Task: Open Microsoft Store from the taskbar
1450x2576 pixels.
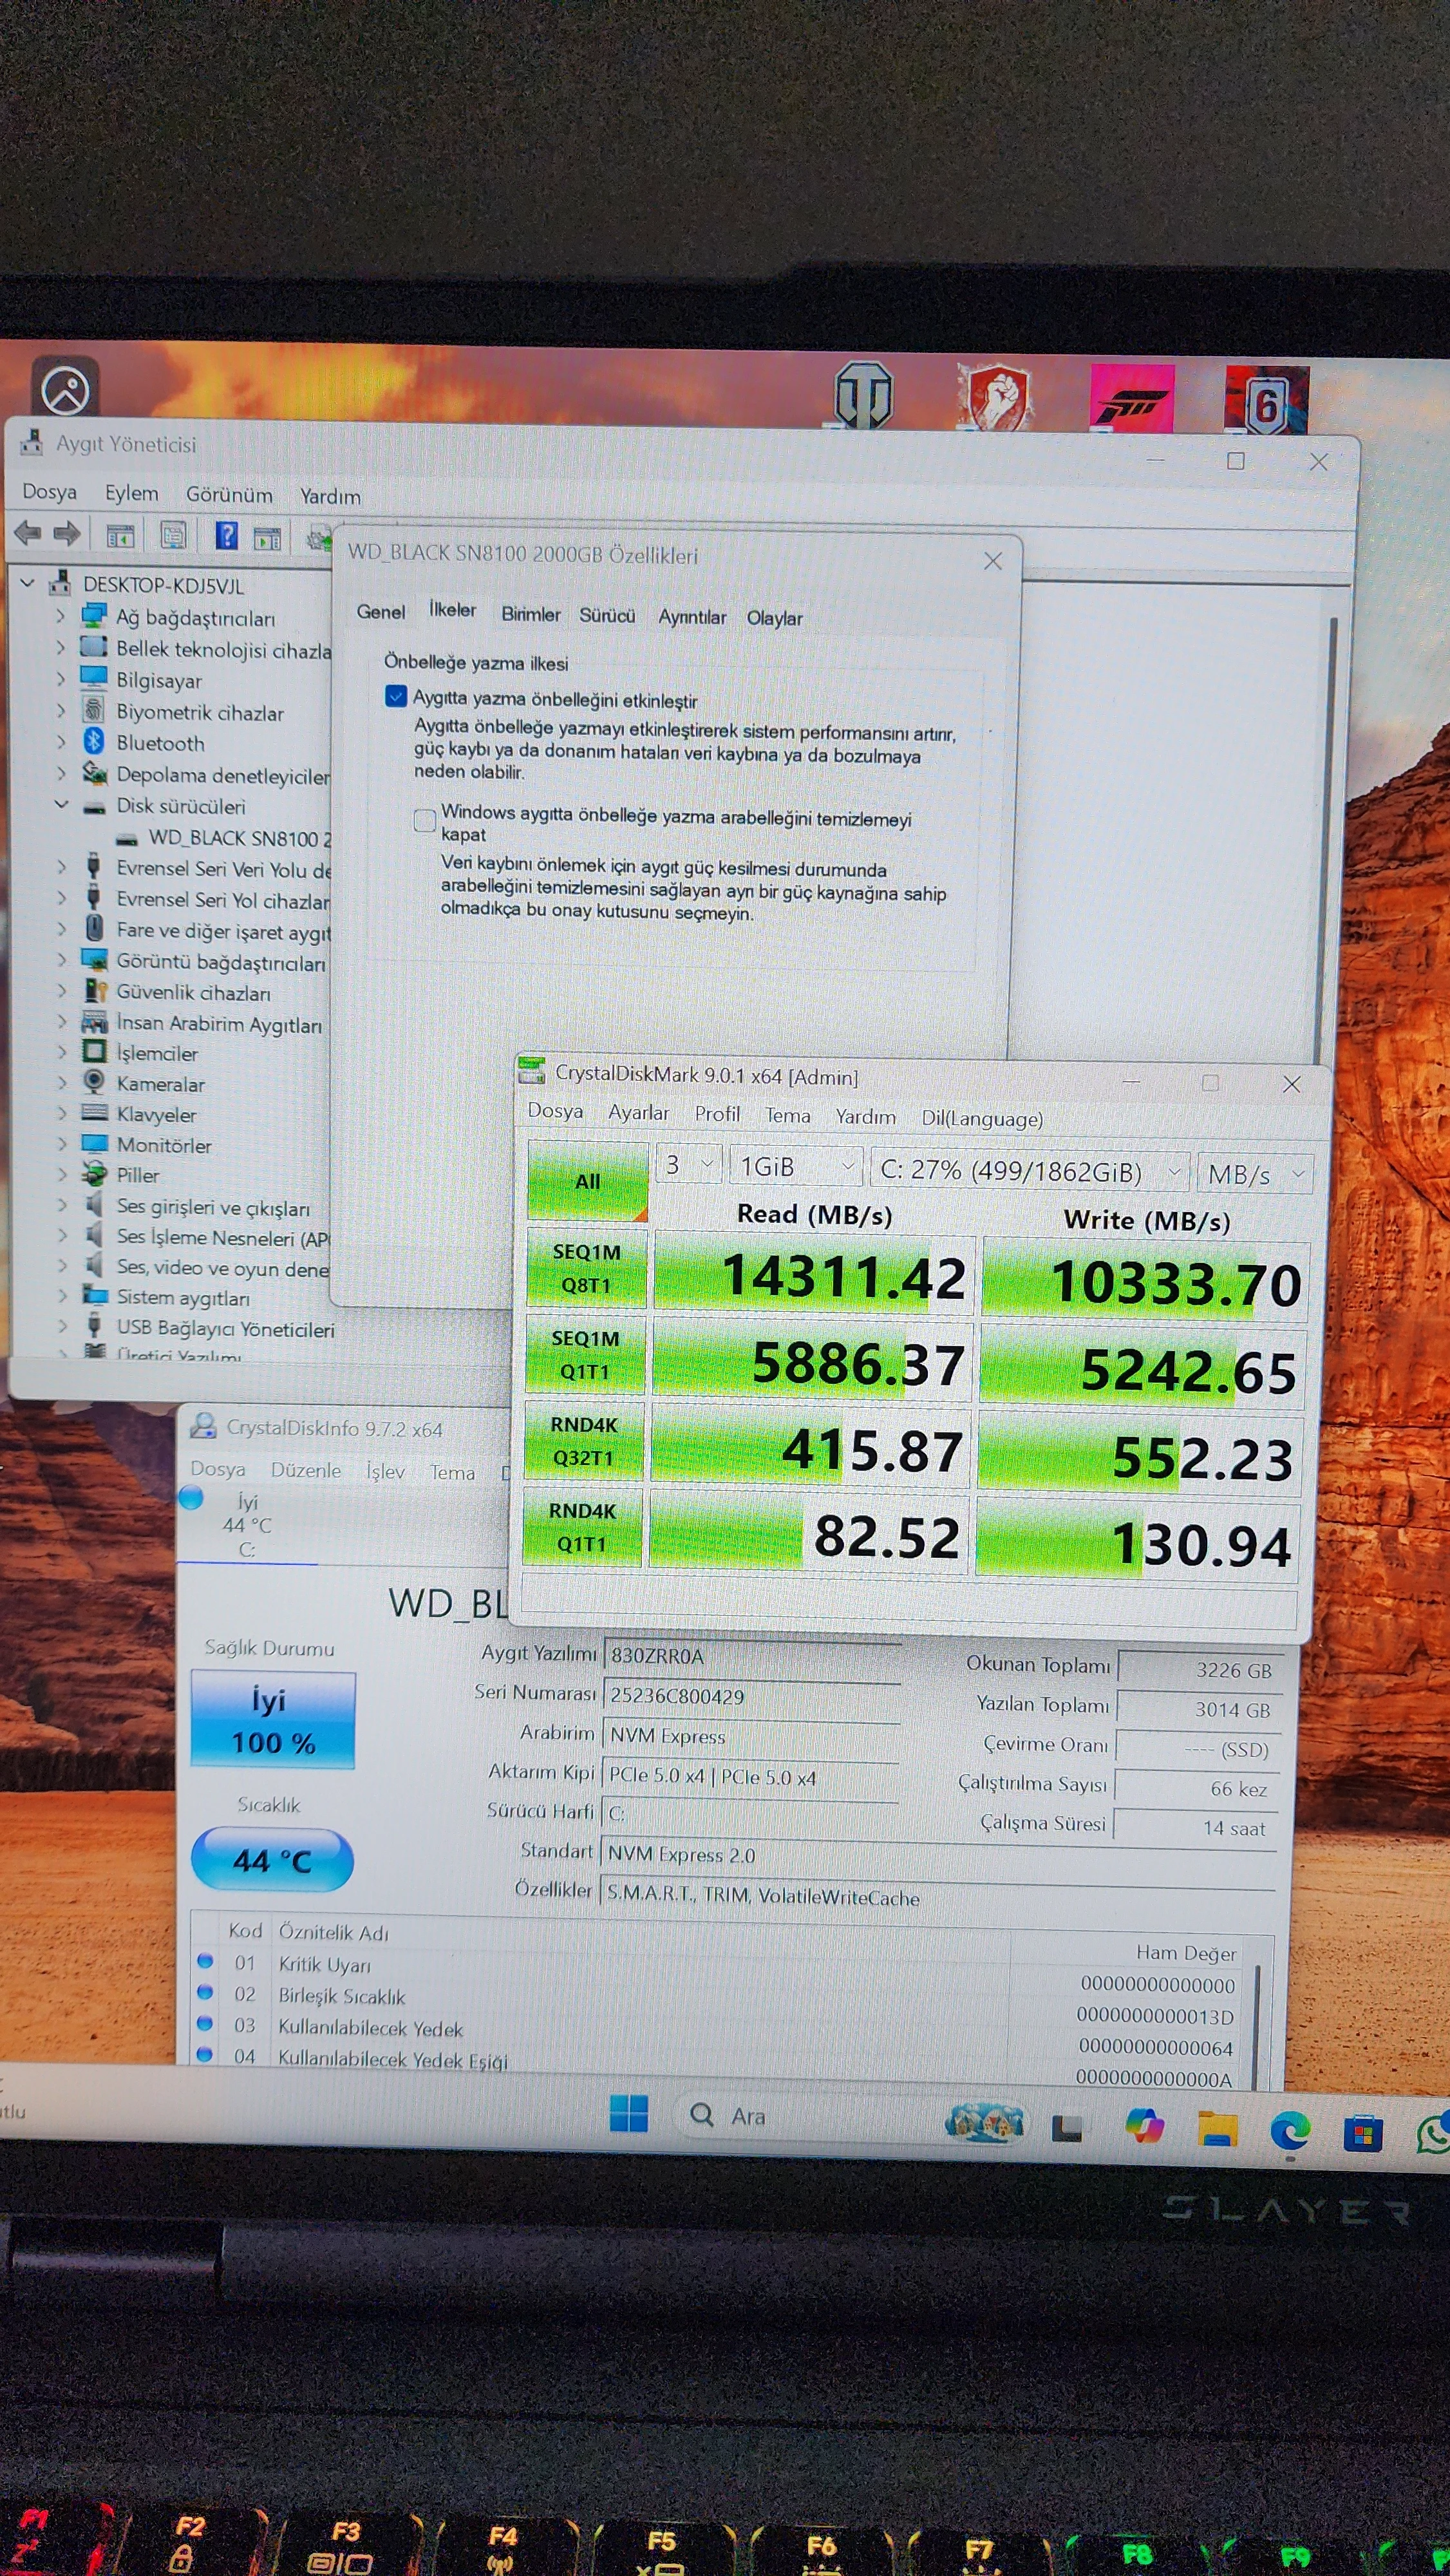Action: [1363, 2134]
